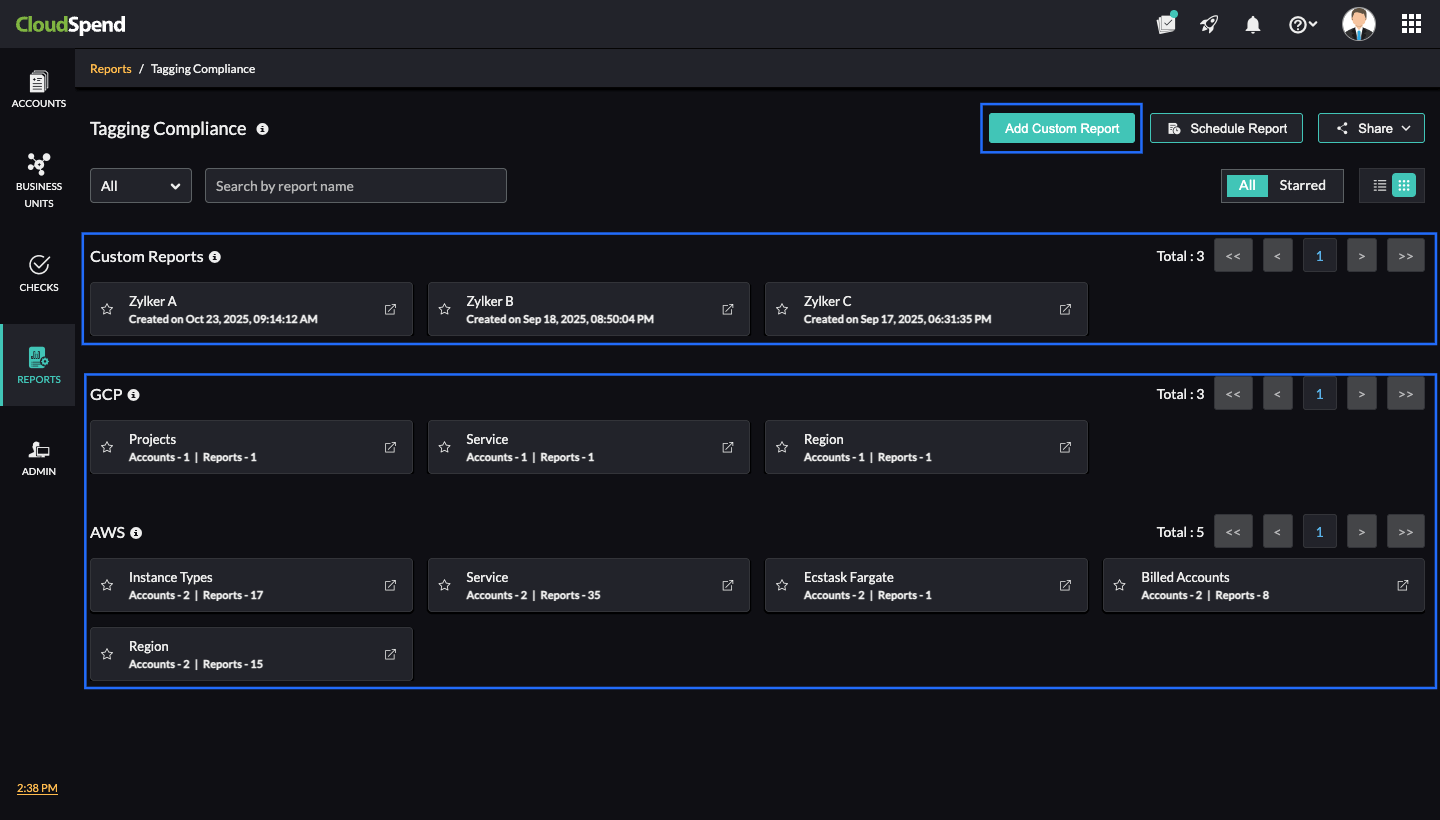Star the Zylker B custom report
Image resolution: width=1440 pixels, height=820 pixels.
tap(445, 309)
